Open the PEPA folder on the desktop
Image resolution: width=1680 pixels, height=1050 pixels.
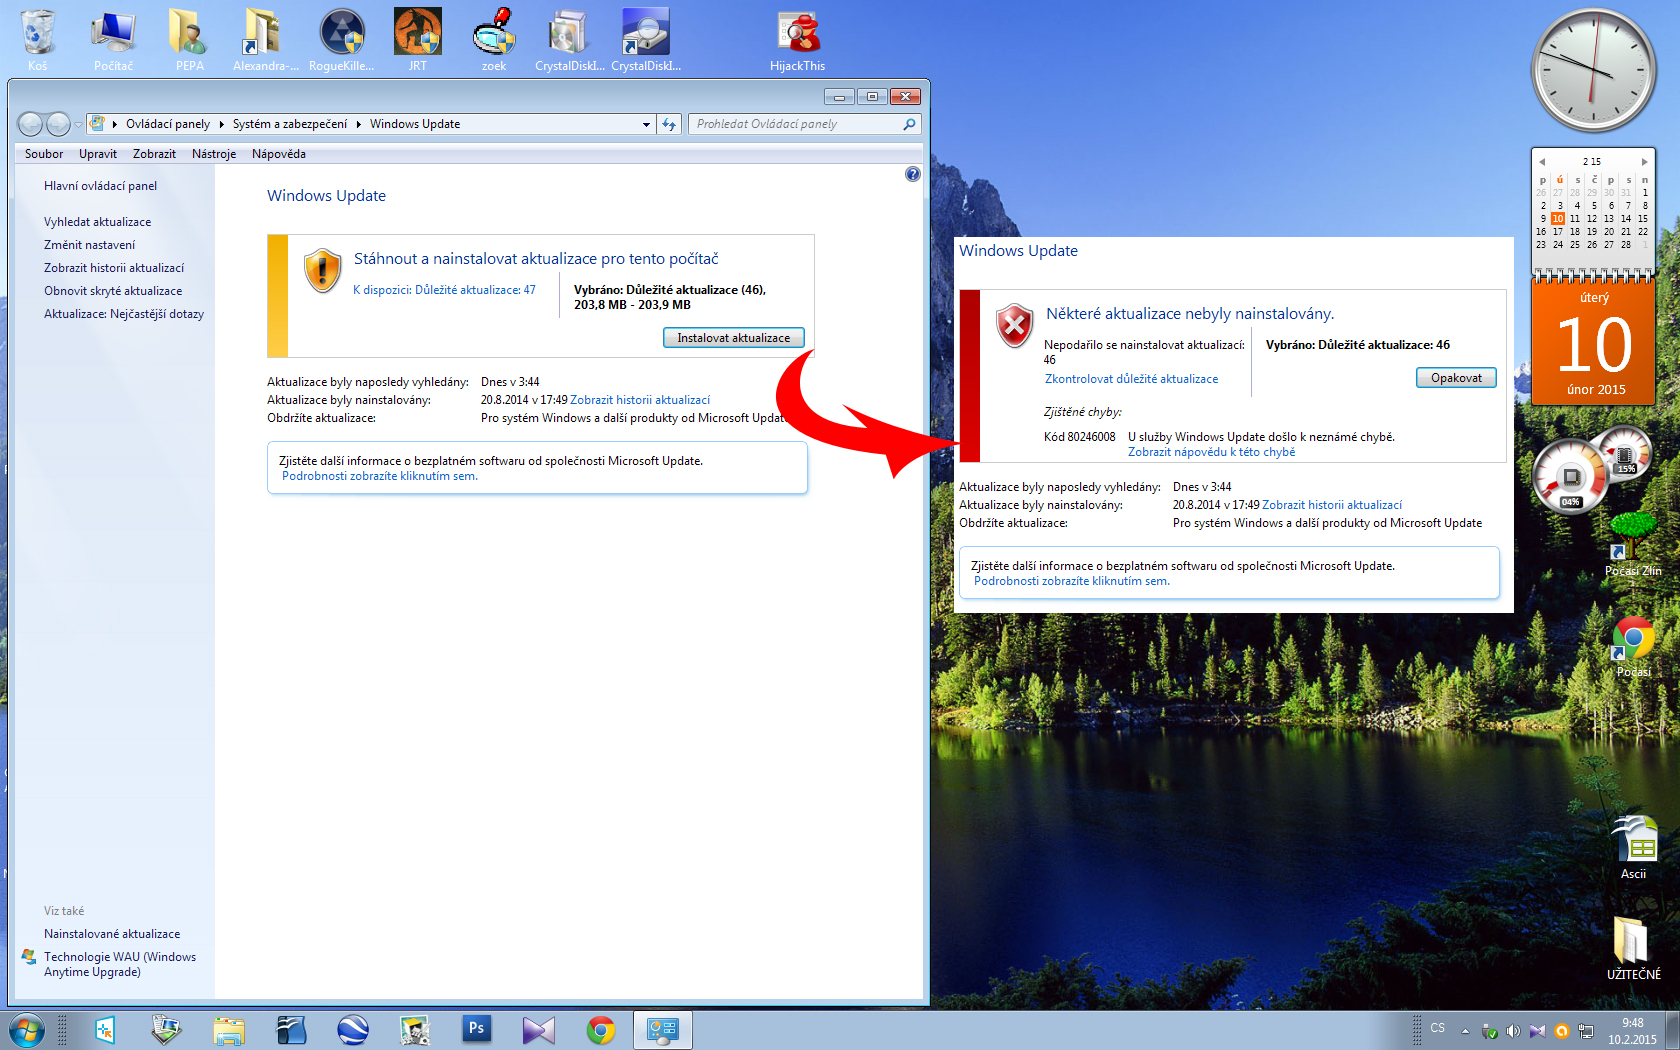pos(189,40)
